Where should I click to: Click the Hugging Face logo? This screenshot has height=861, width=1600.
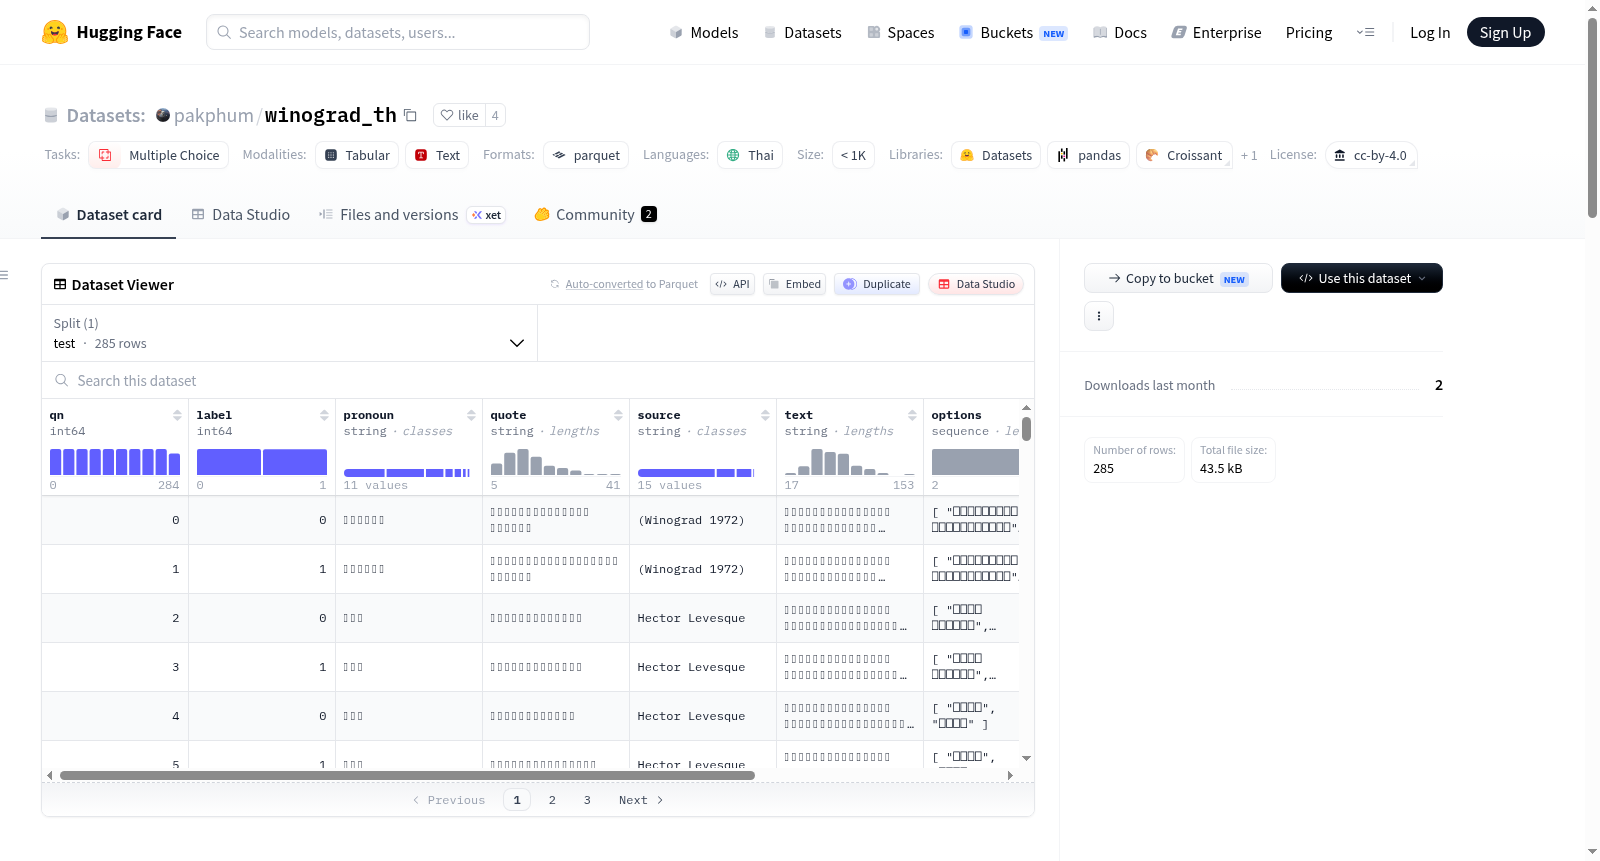pos(55,32)
